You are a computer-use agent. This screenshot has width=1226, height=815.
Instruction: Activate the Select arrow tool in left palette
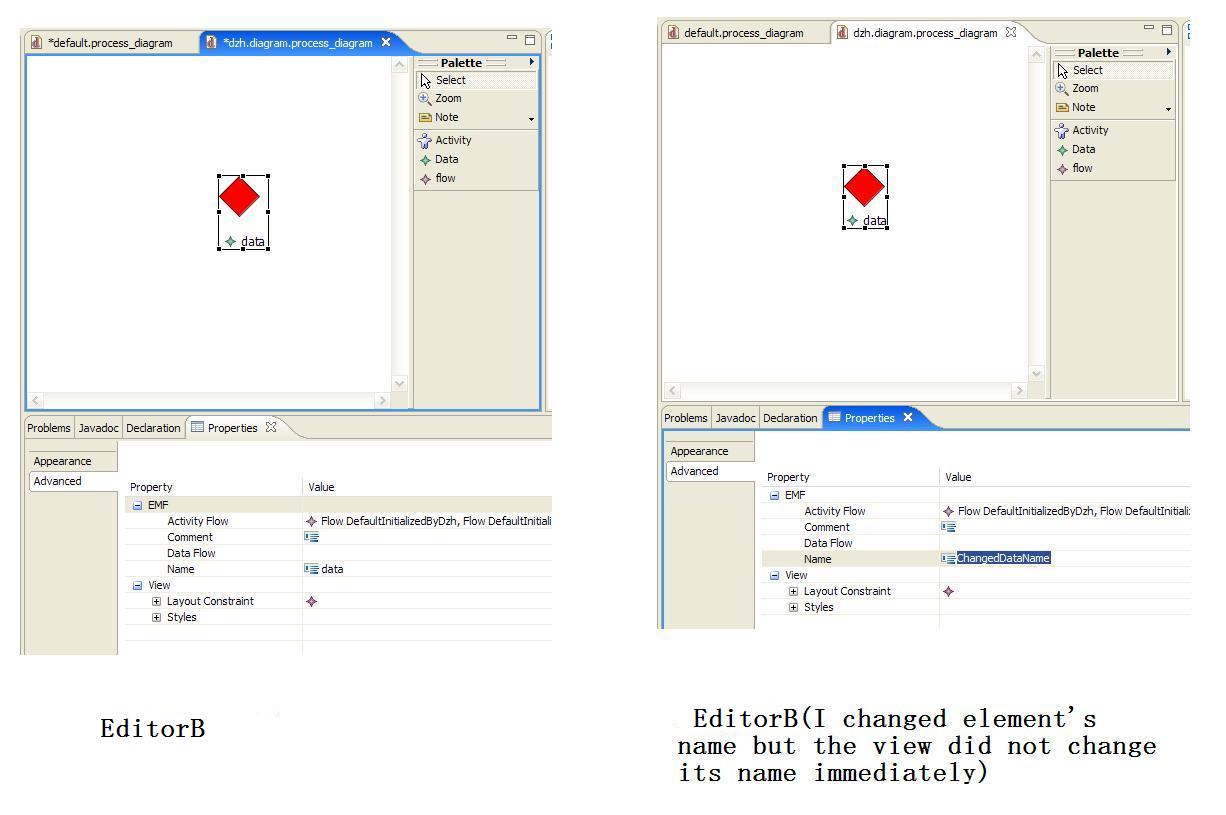476,80
